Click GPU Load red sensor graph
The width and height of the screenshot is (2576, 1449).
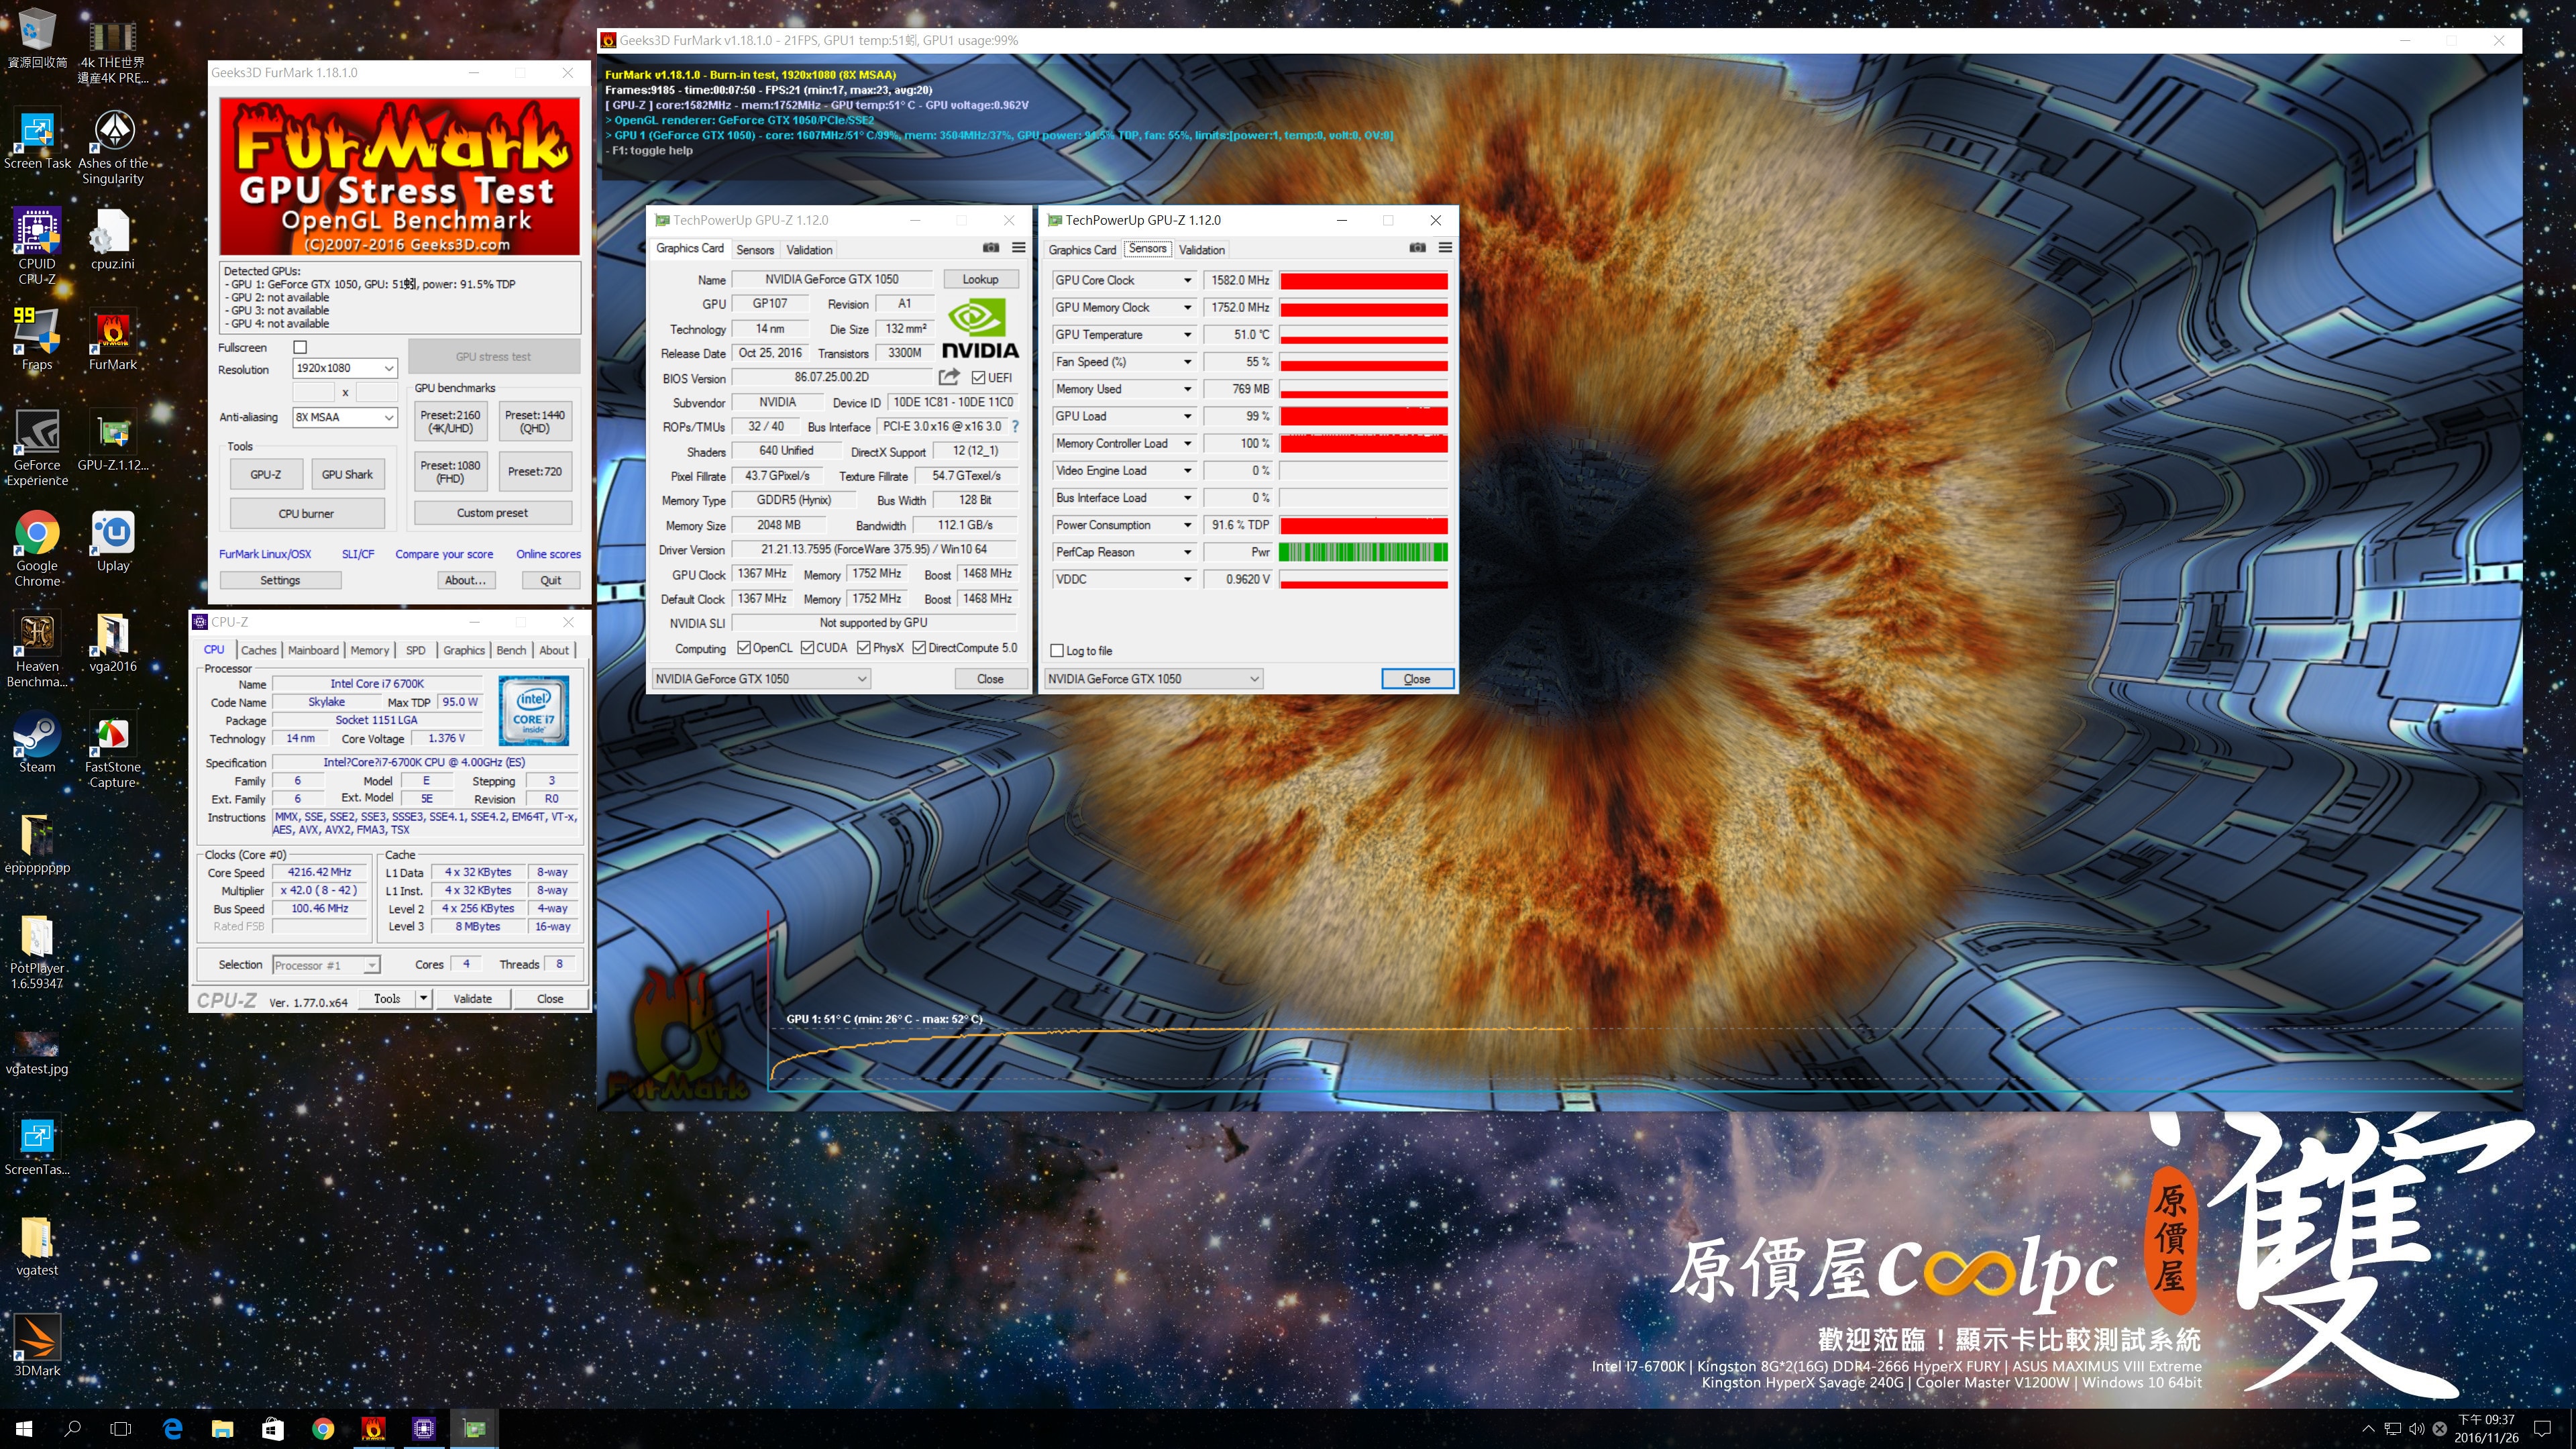[1363, 416]
